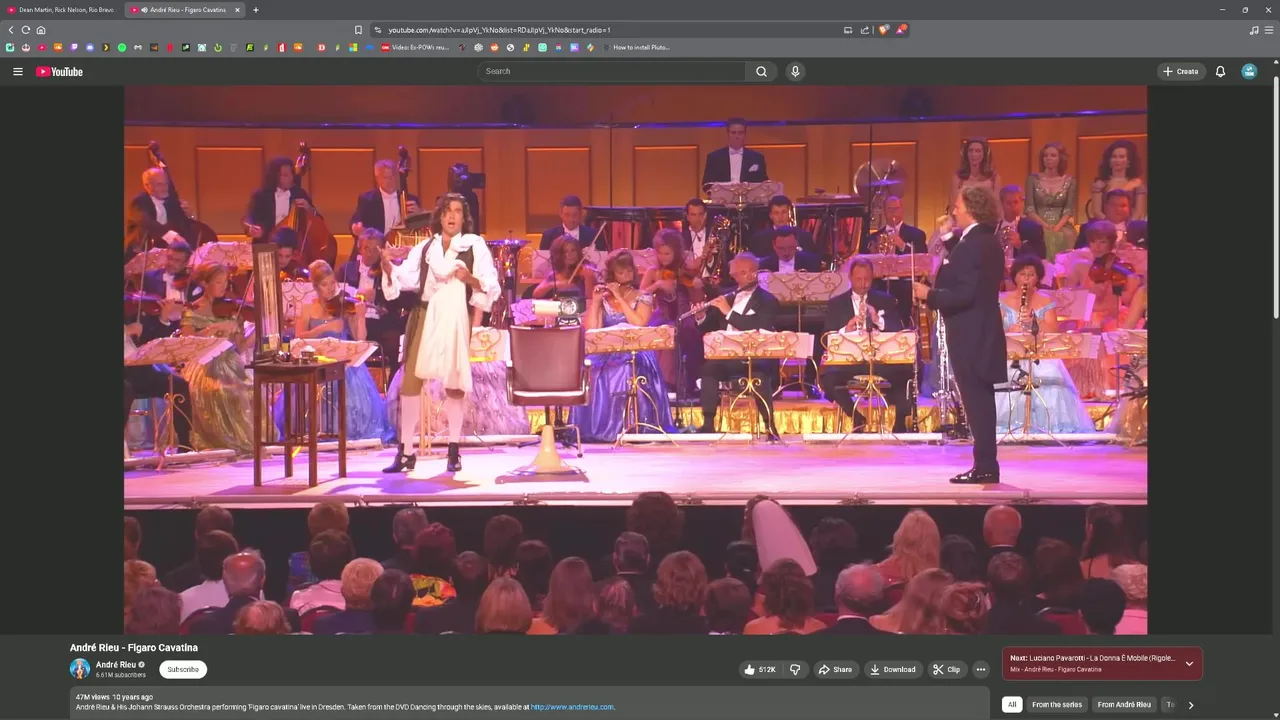Viewport: 1280px width, 720px height.
Task: Select the From the series chip
Action: [x=1057, y=704]
